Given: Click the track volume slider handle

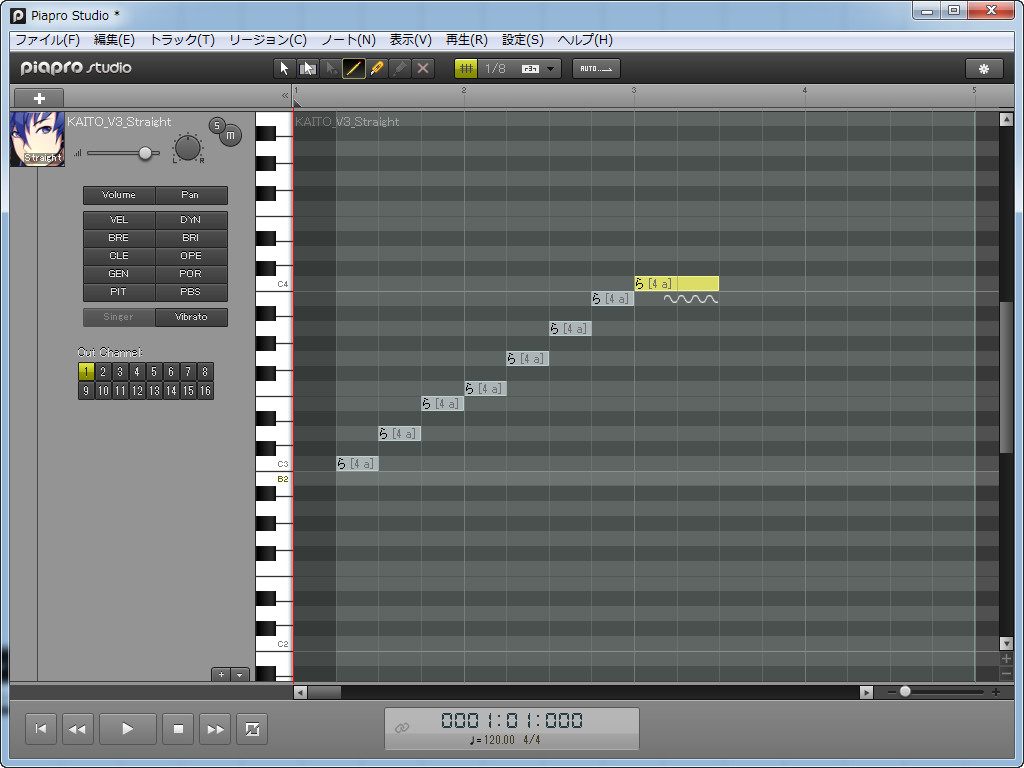Looking at the screenshot, I should [145, 153].
